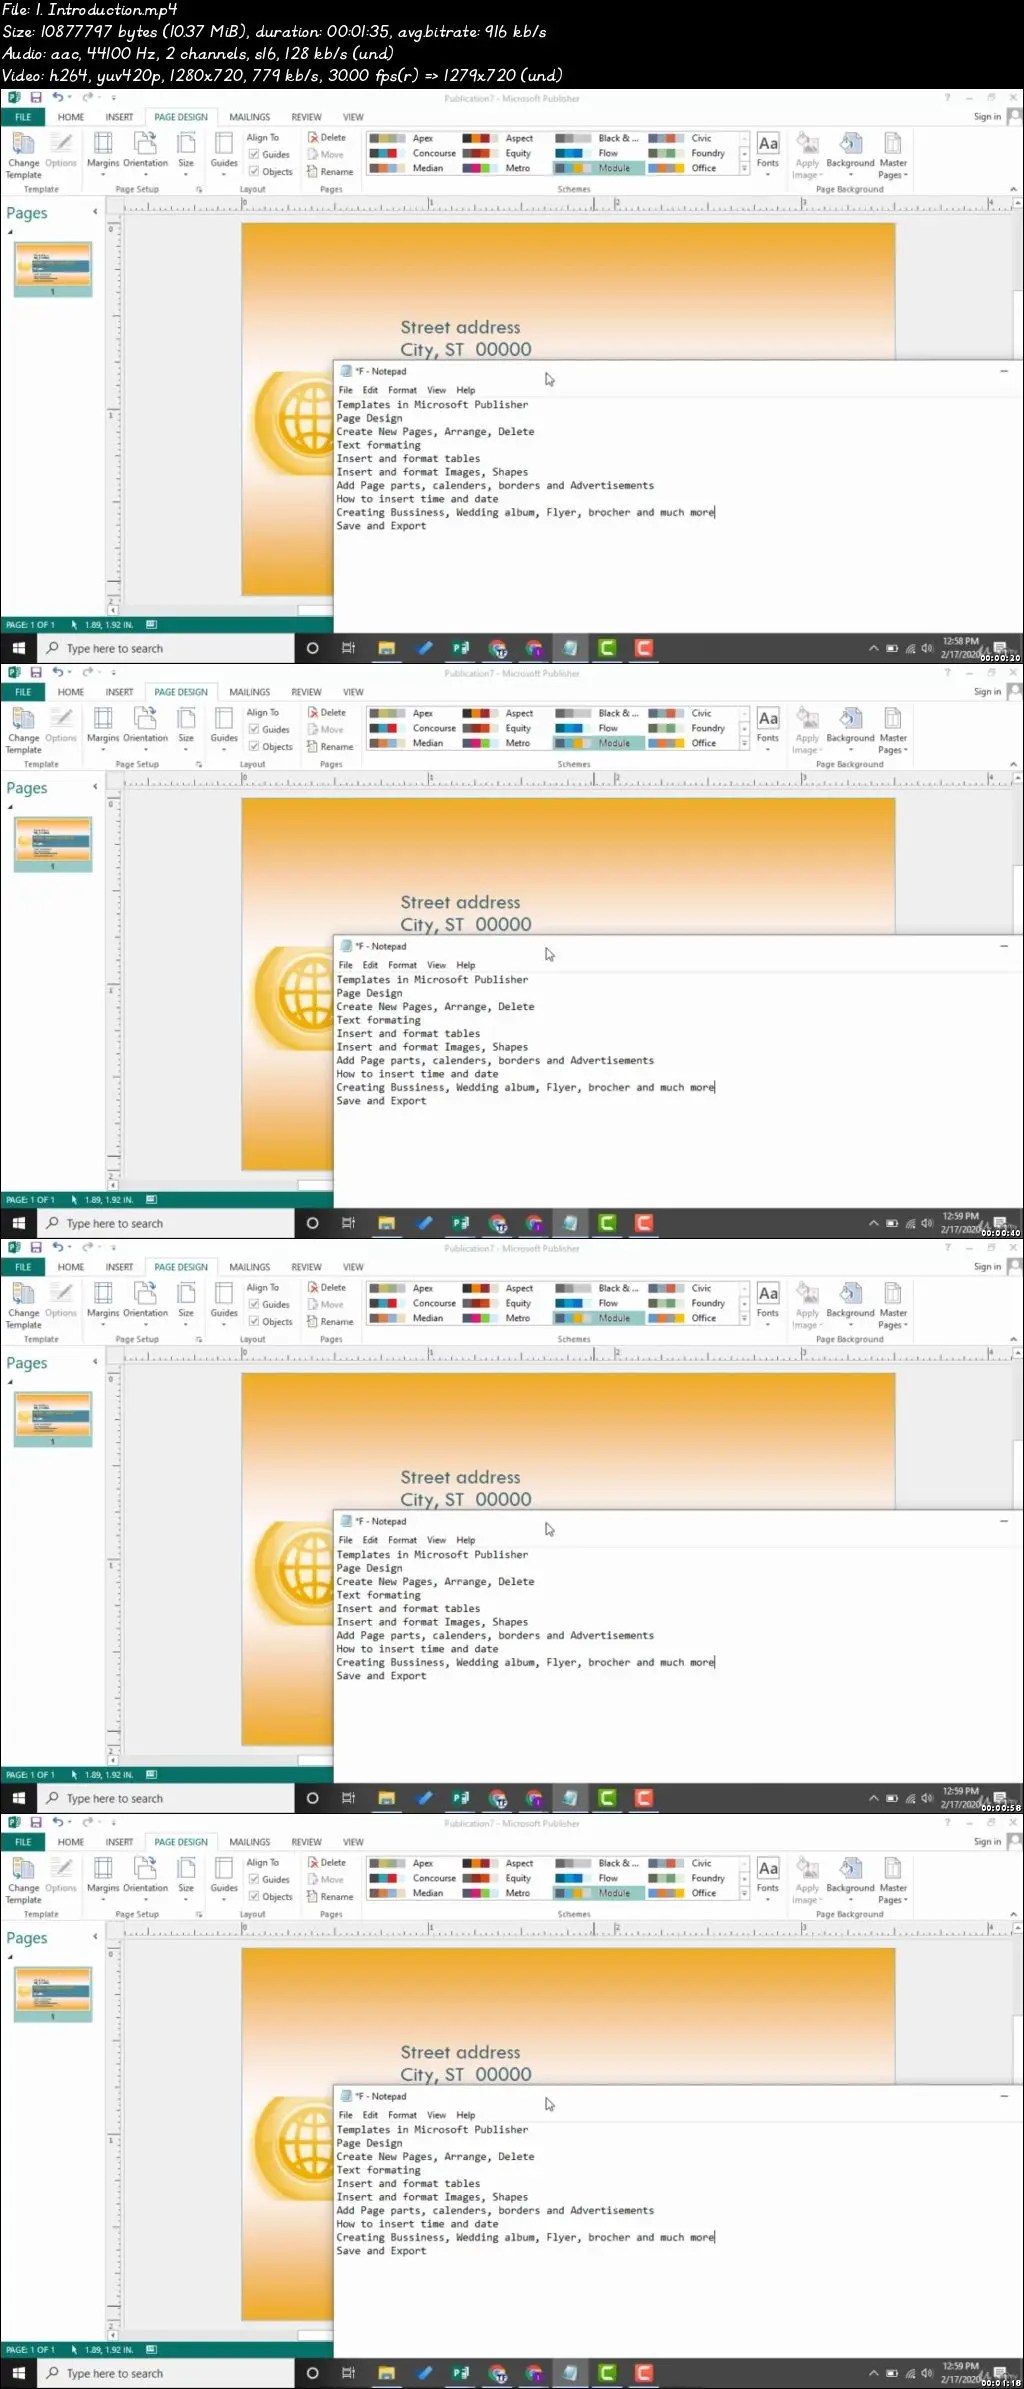The image size is (1024, 2389).
Task: Click green C taskbar icon in 00:01:18 frame
Action: pos(607,2373)
